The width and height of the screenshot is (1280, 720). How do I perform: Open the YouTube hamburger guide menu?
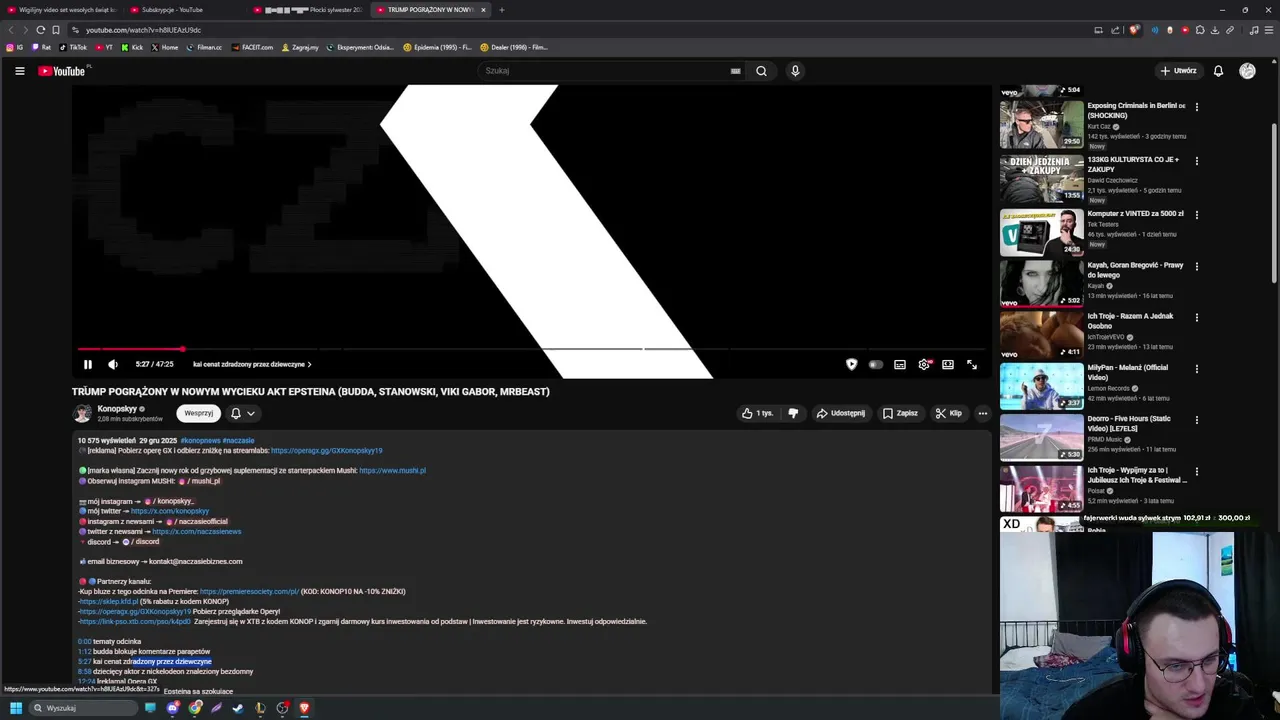[x=19, y=71]
